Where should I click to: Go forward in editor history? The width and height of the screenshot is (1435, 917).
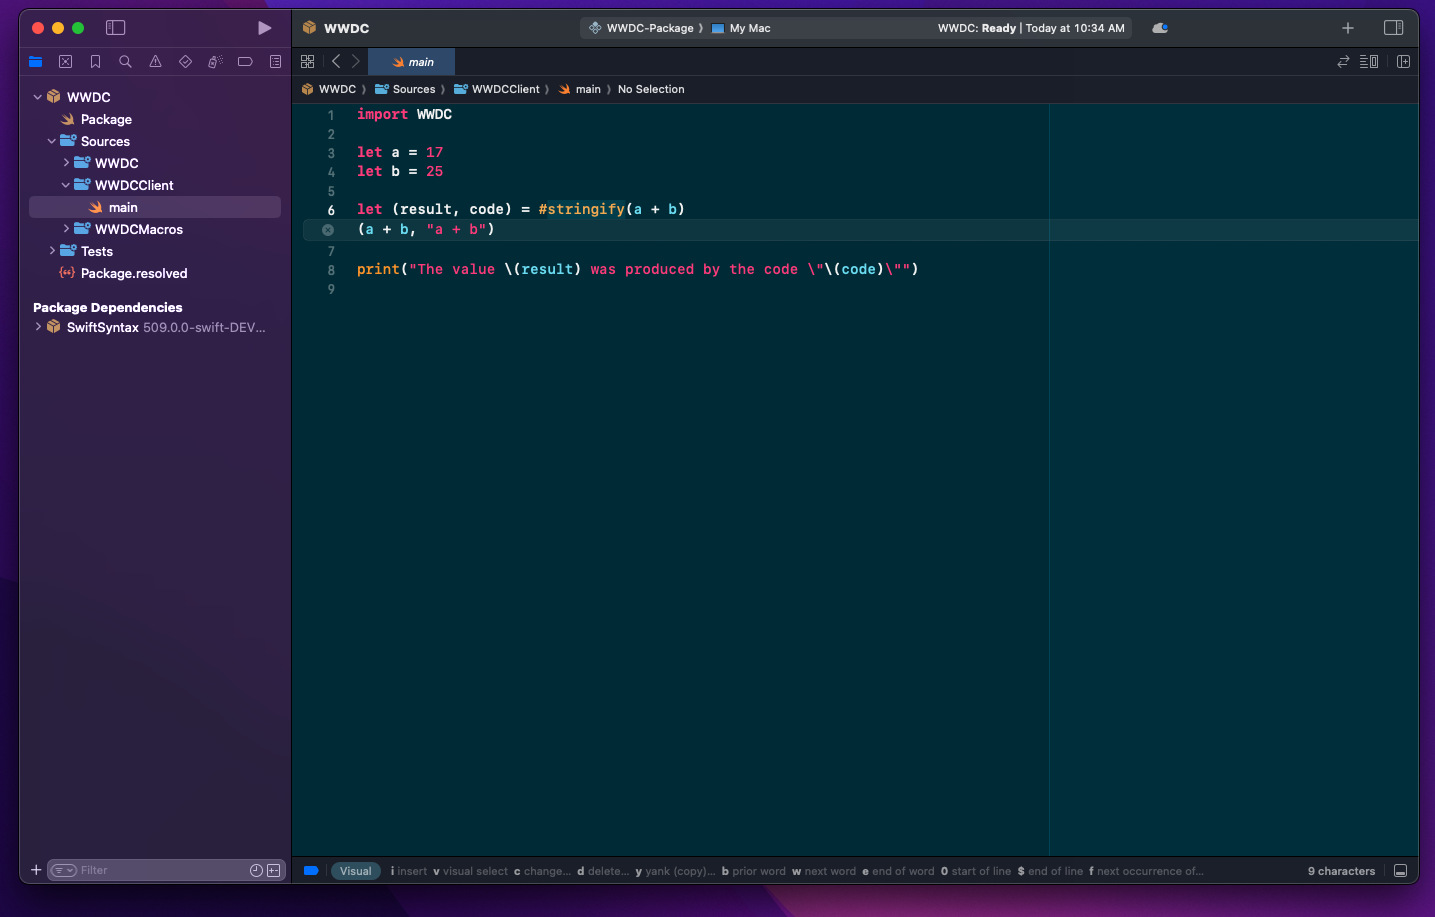click(x=355, y=62)
